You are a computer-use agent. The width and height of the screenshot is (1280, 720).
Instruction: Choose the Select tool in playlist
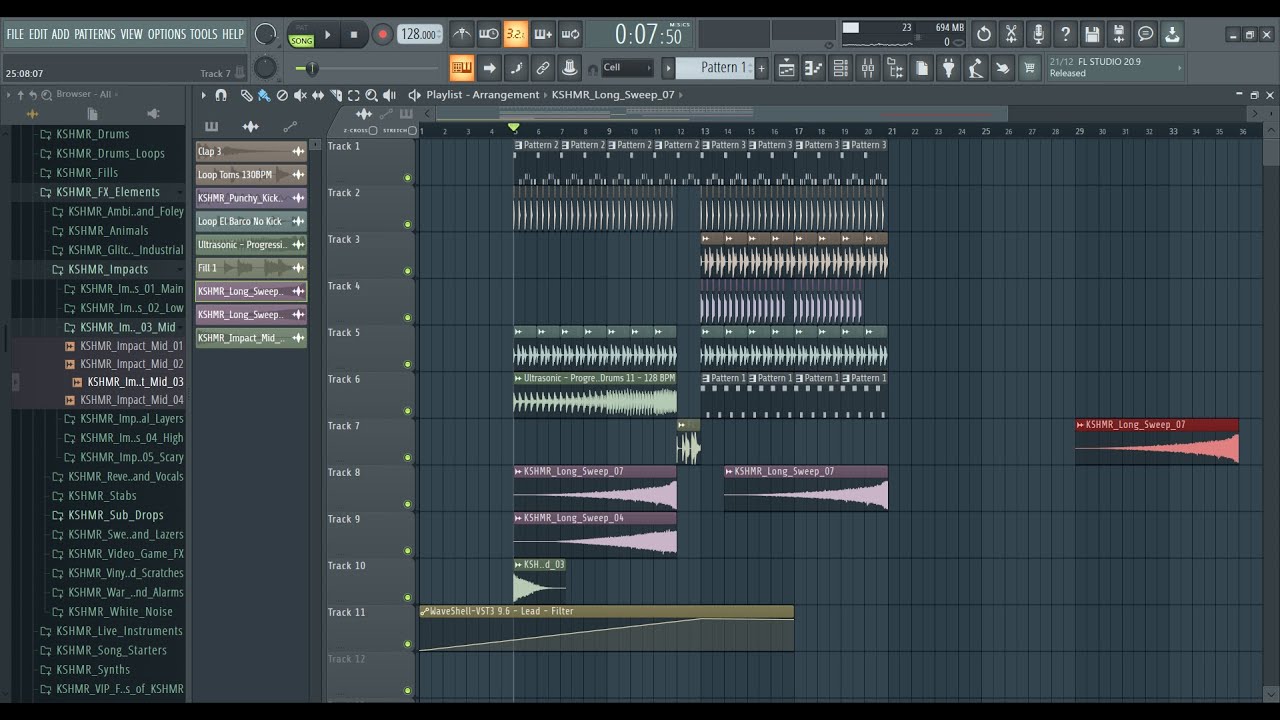pyautogui.click(x=354, y=95)
